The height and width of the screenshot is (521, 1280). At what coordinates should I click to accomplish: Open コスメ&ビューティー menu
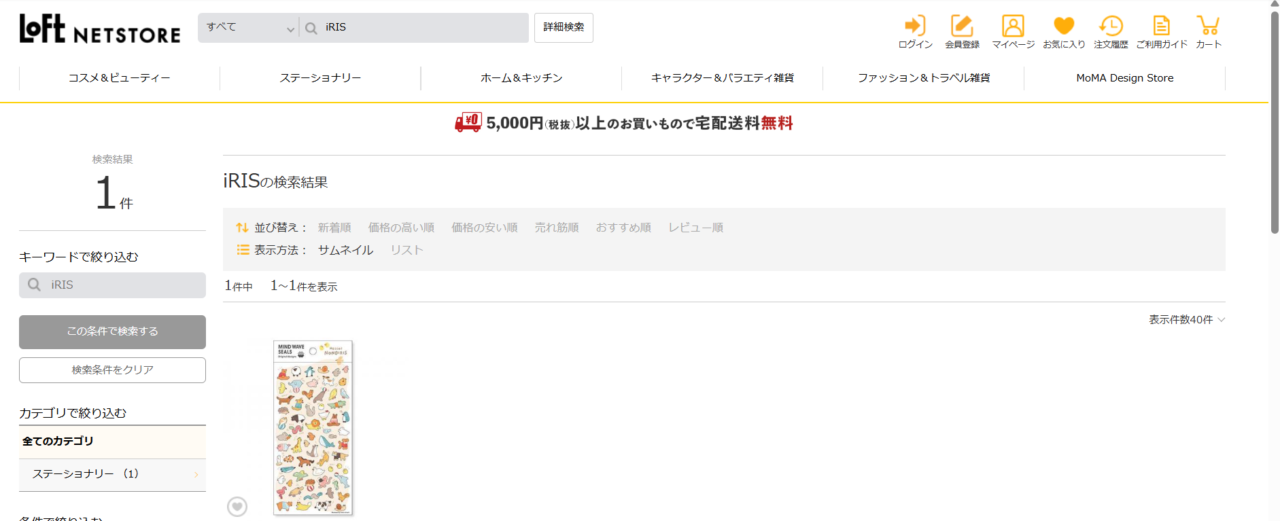(119, 78)
